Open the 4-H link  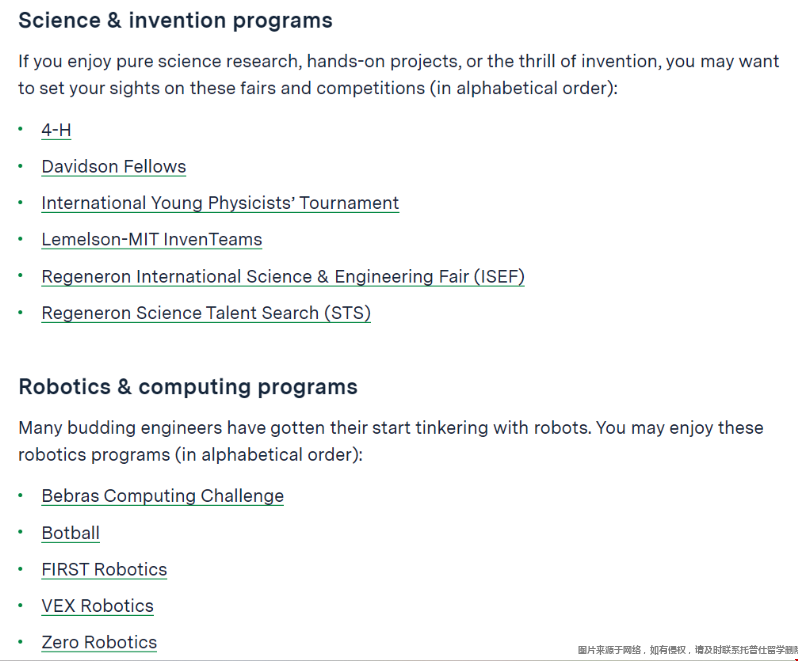[x=56, y=130]
